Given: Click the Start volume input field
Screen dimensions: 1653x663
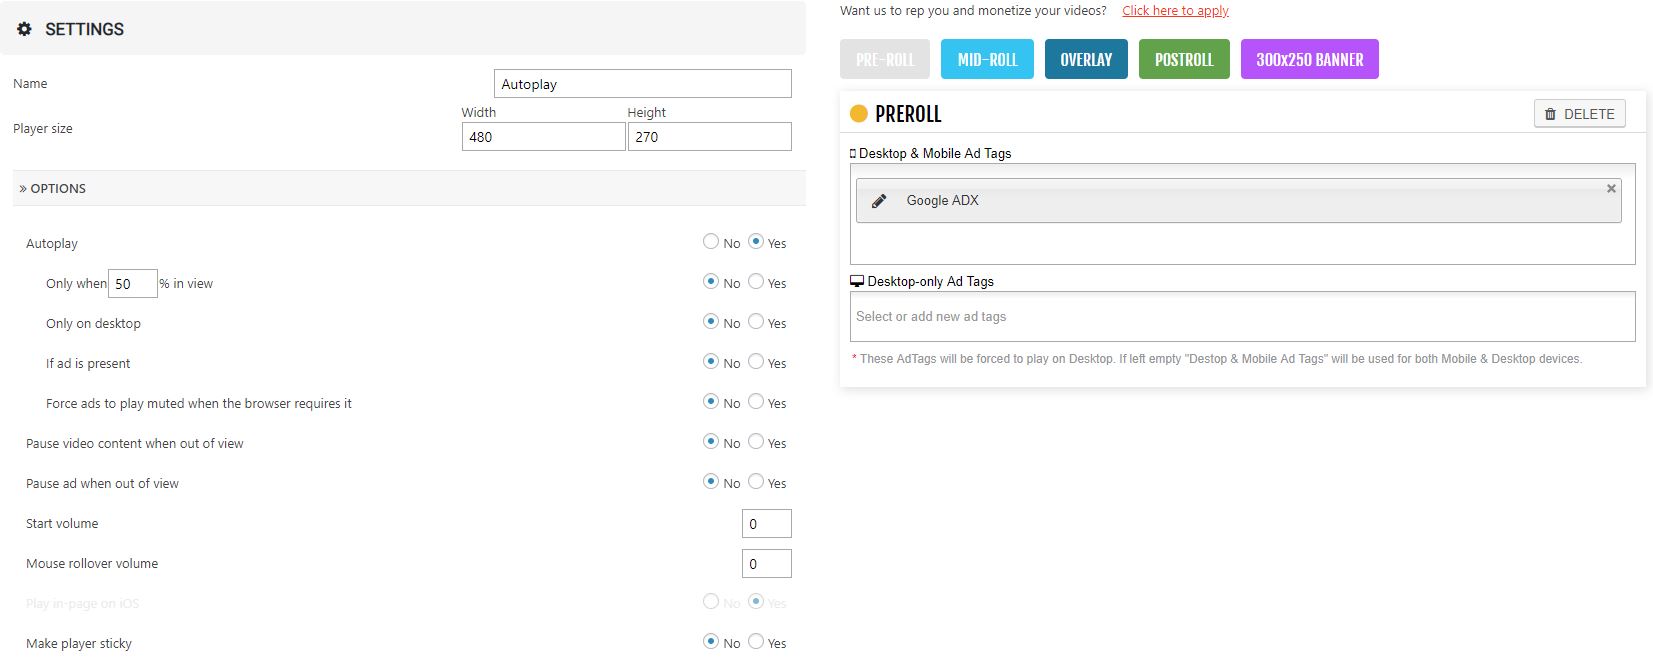Looking at the screenshot, I should (x=766, y=524).
